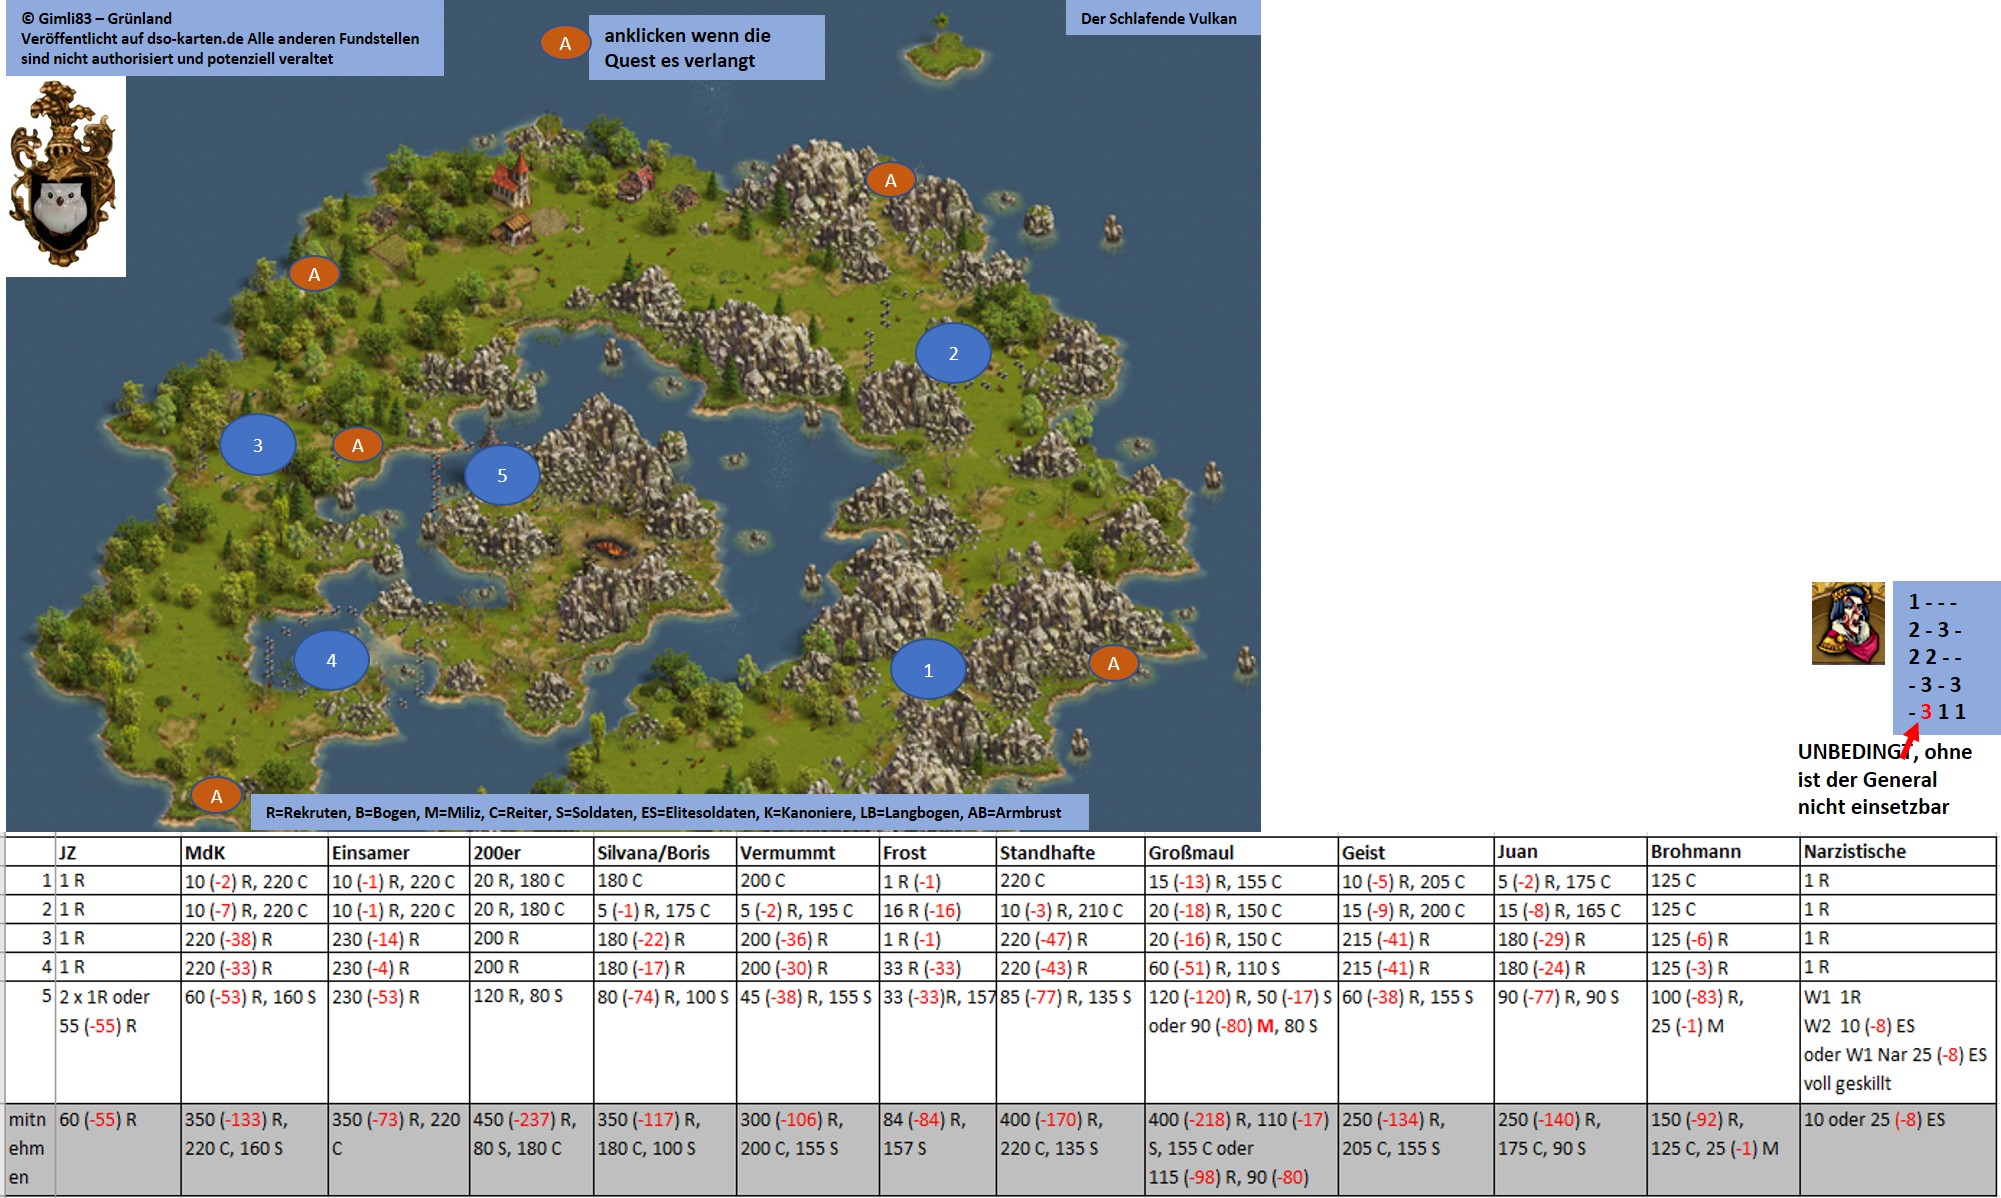Click the general portrait thumbnail

(1848, 623)
